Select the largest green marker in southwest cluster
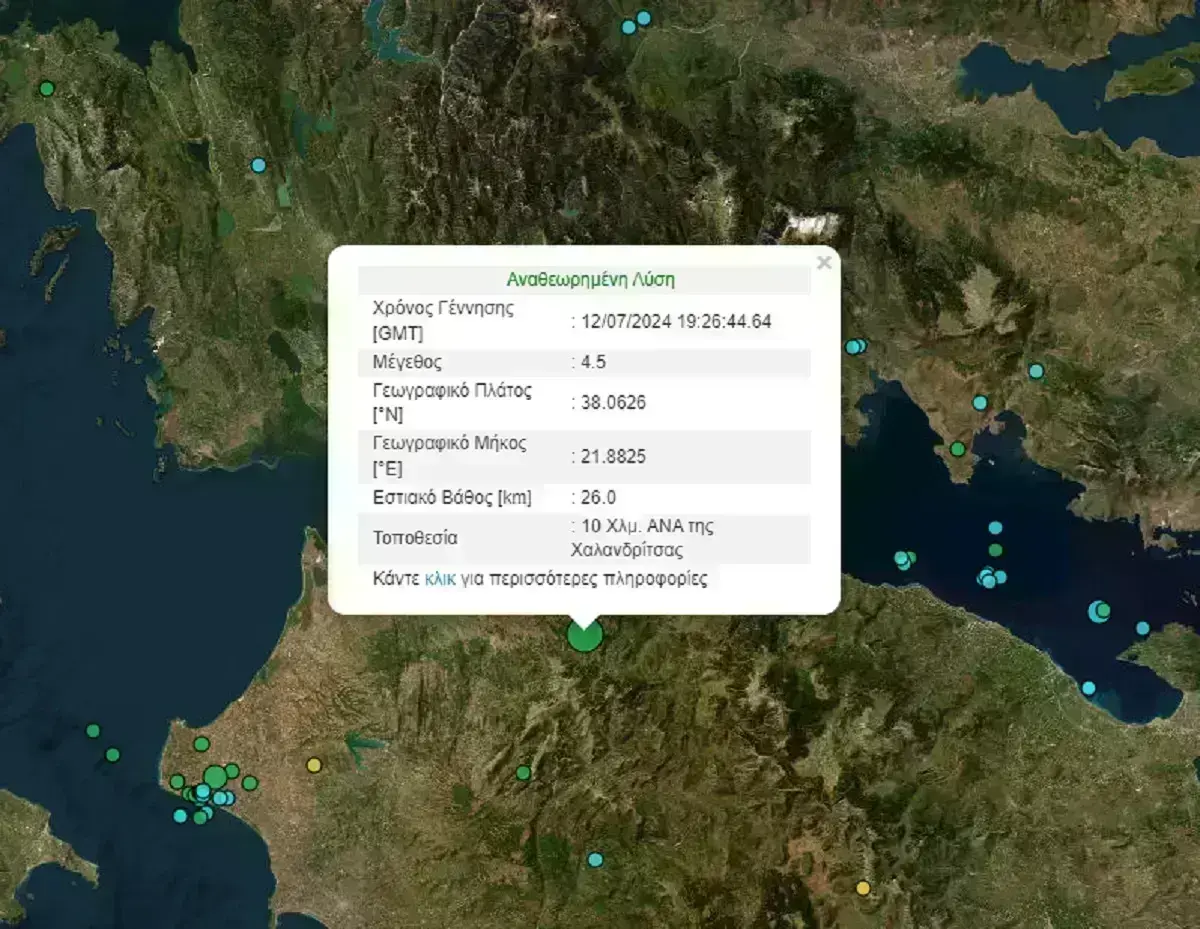The height and width of the screenshot is (929, 1200). tap(215, 777)
